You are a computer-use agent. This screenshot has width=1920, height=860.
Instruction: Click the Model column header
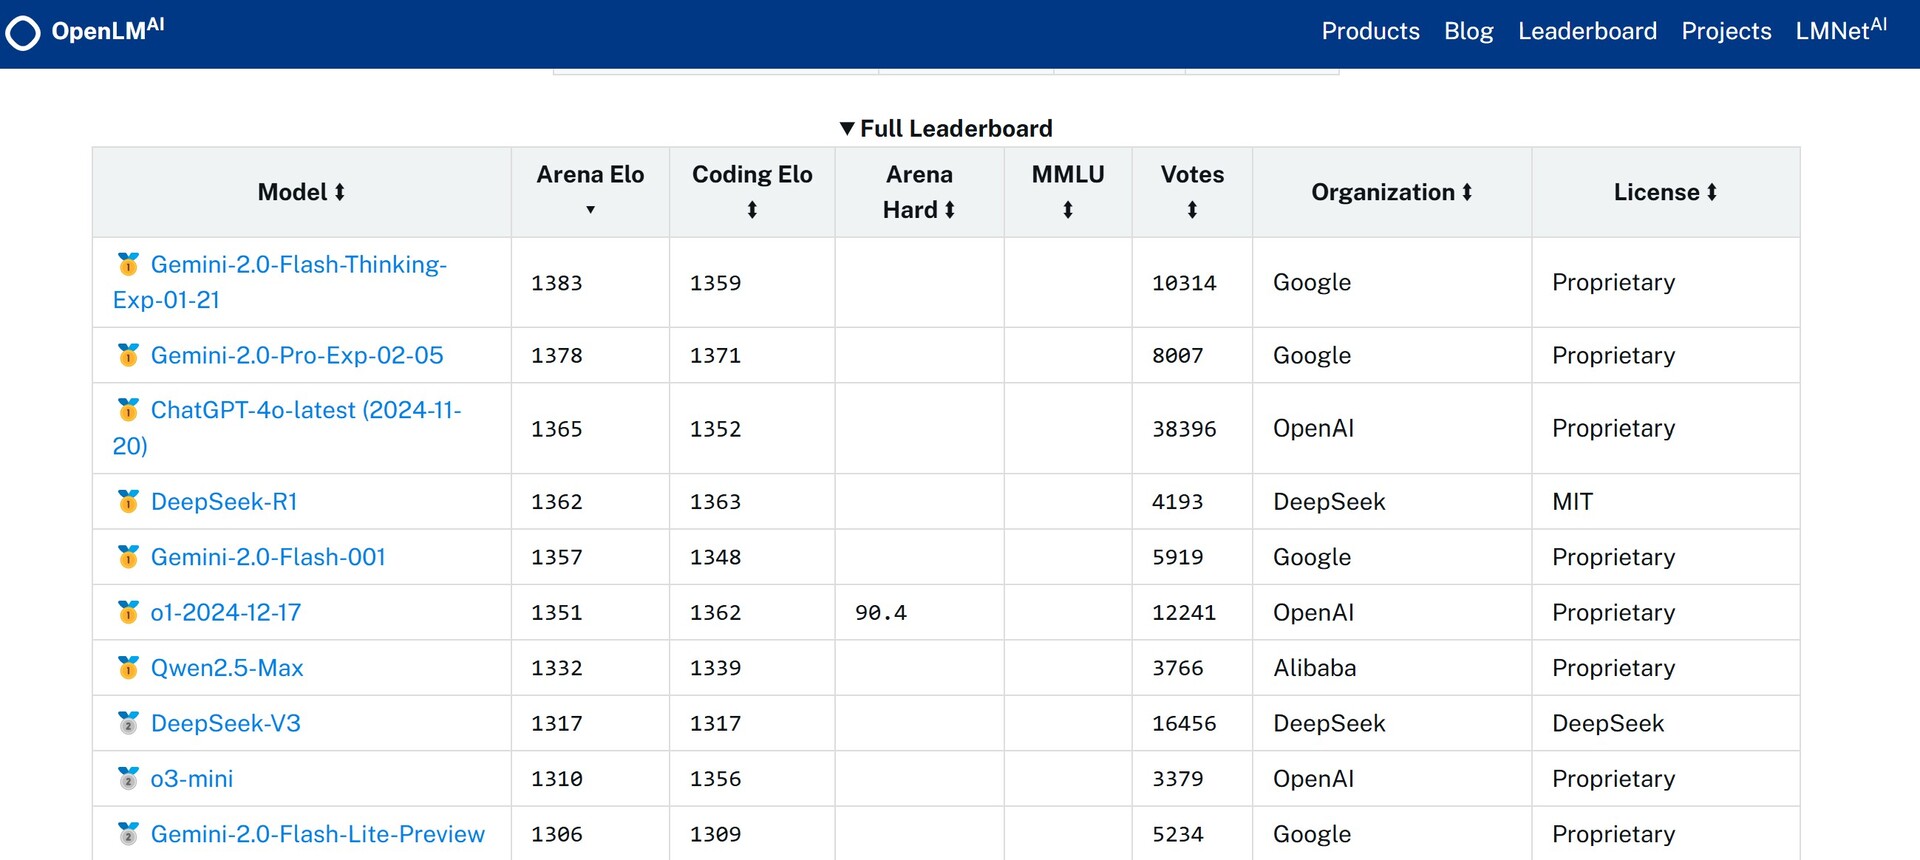pyautogui.click(x=302, y=192)
